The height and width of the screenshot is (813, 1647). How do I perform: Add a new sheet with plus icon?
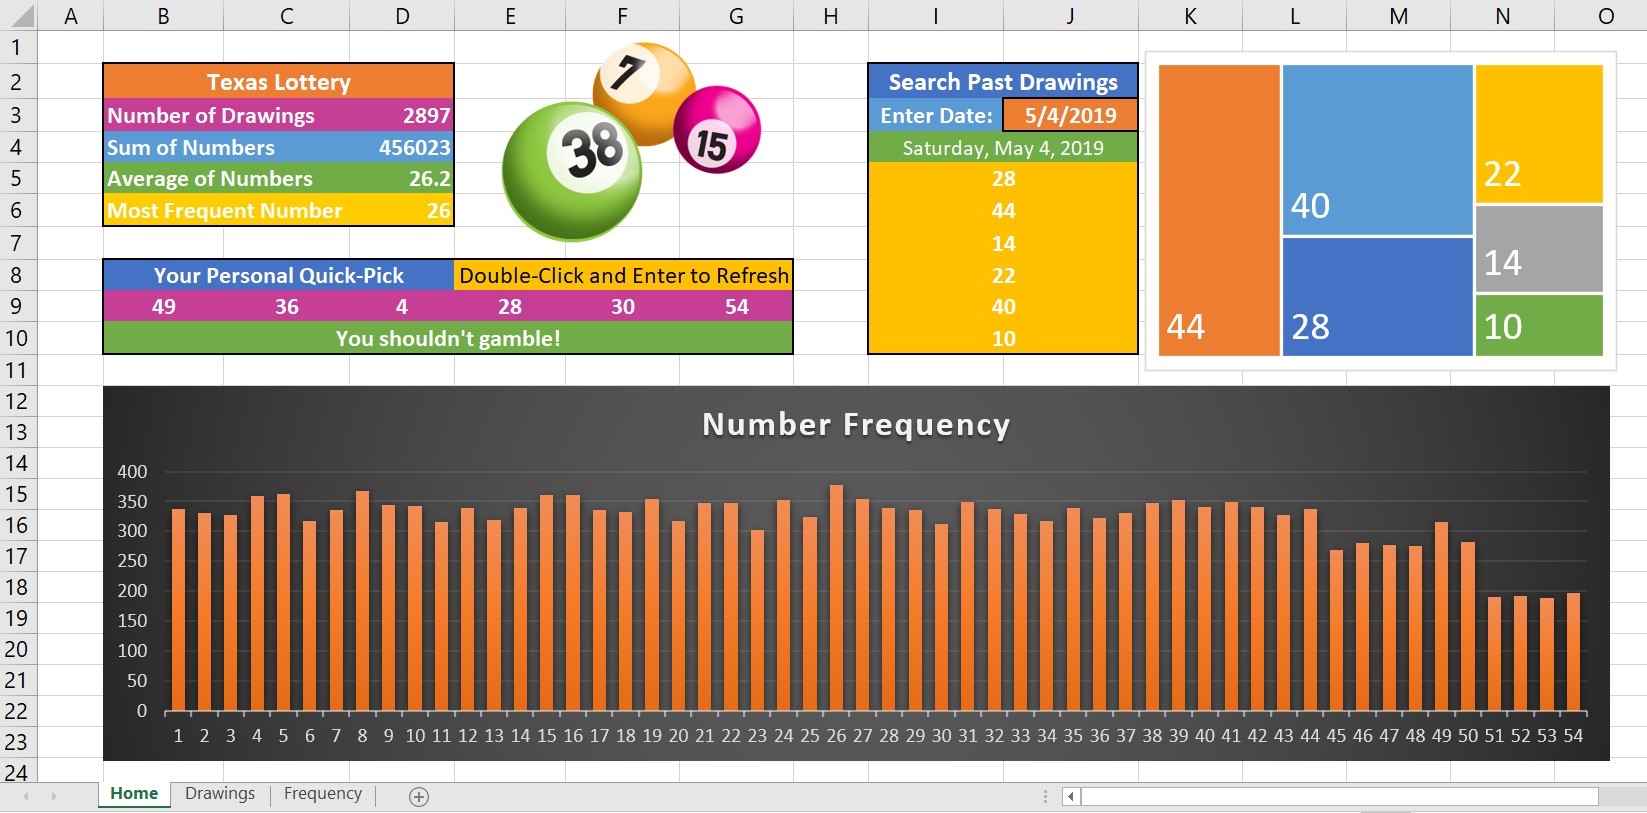[x=419, y=796]
